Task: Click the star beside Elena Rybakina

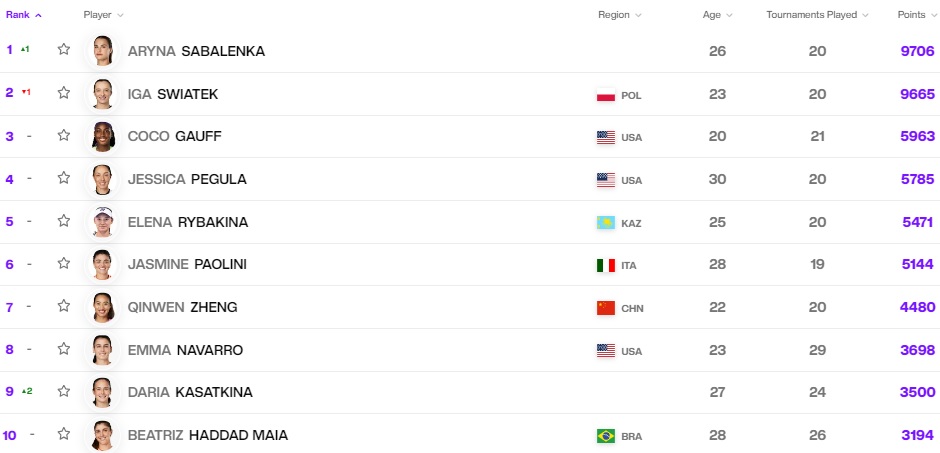Action: (64, 221)
